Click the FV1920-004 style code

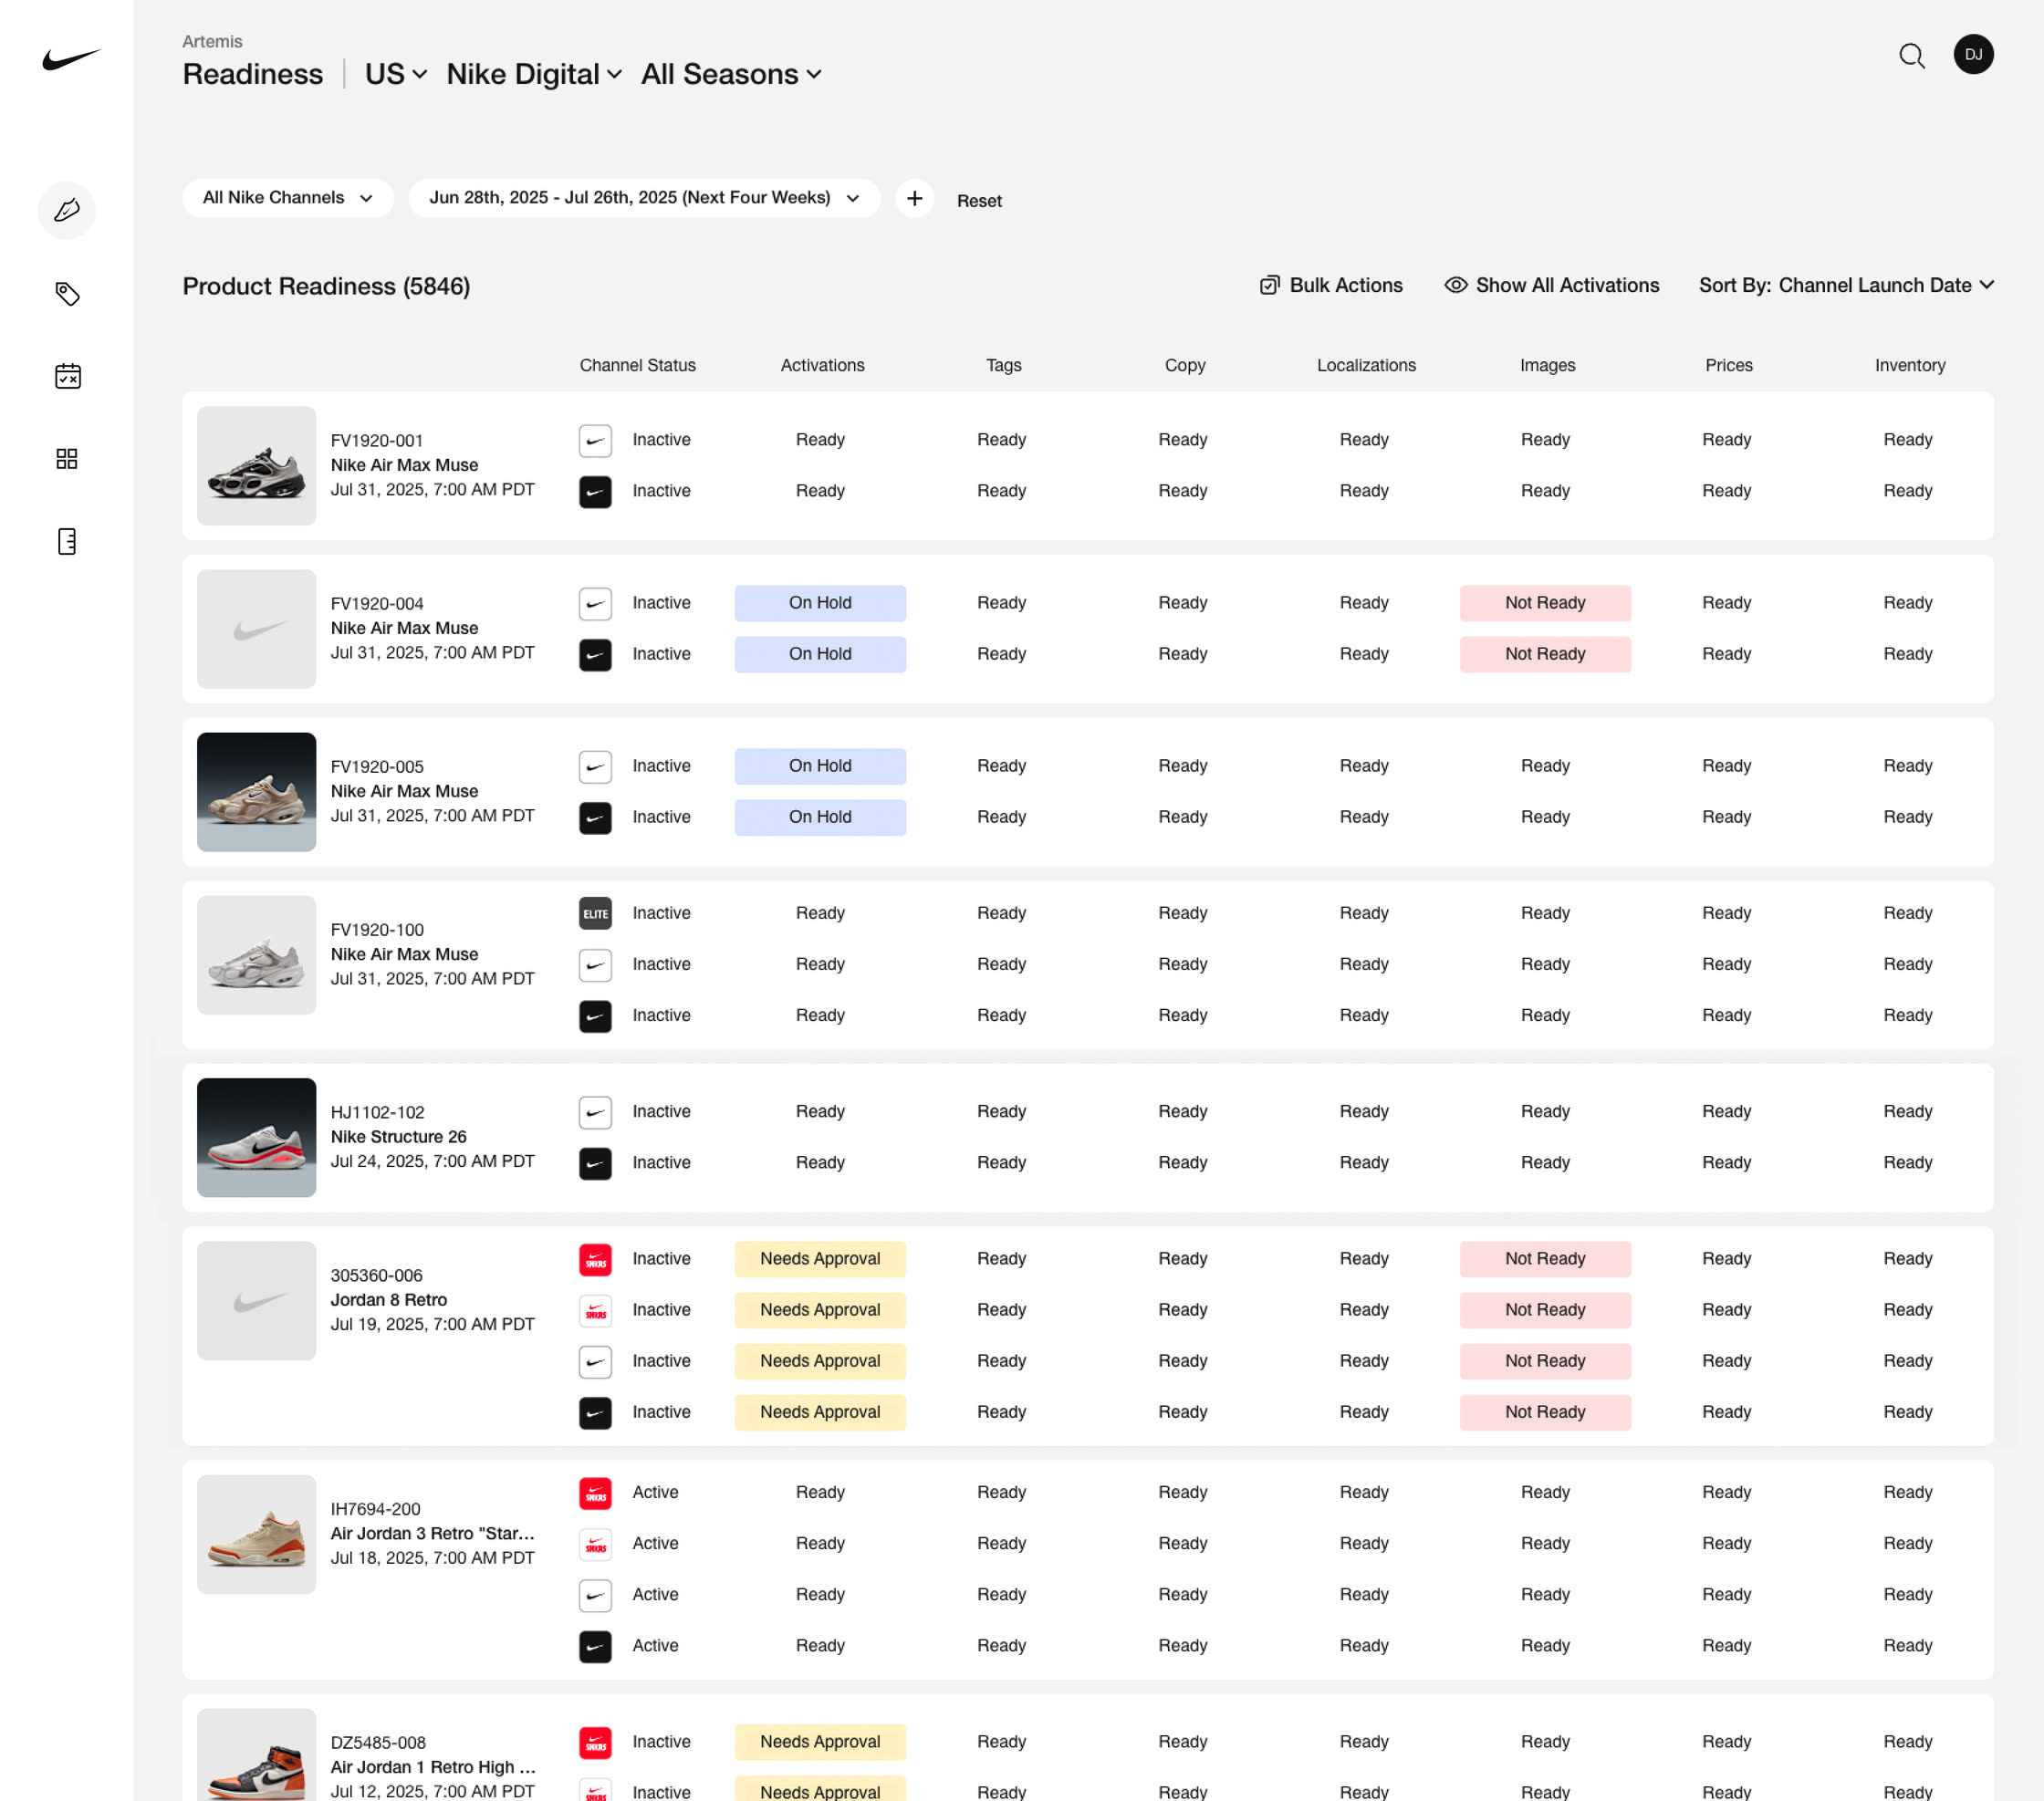[377, 604]
